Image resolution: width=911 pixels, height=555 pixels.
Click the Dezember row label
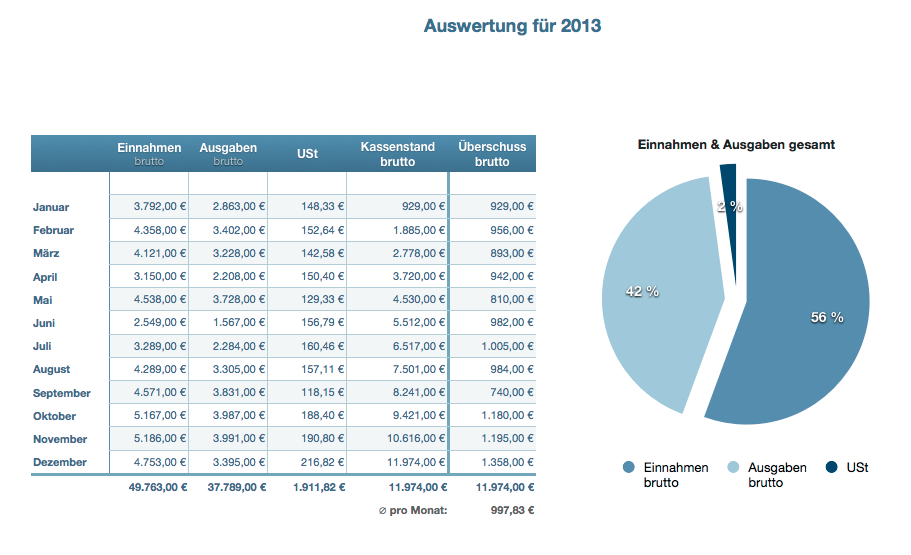[59, 462]
